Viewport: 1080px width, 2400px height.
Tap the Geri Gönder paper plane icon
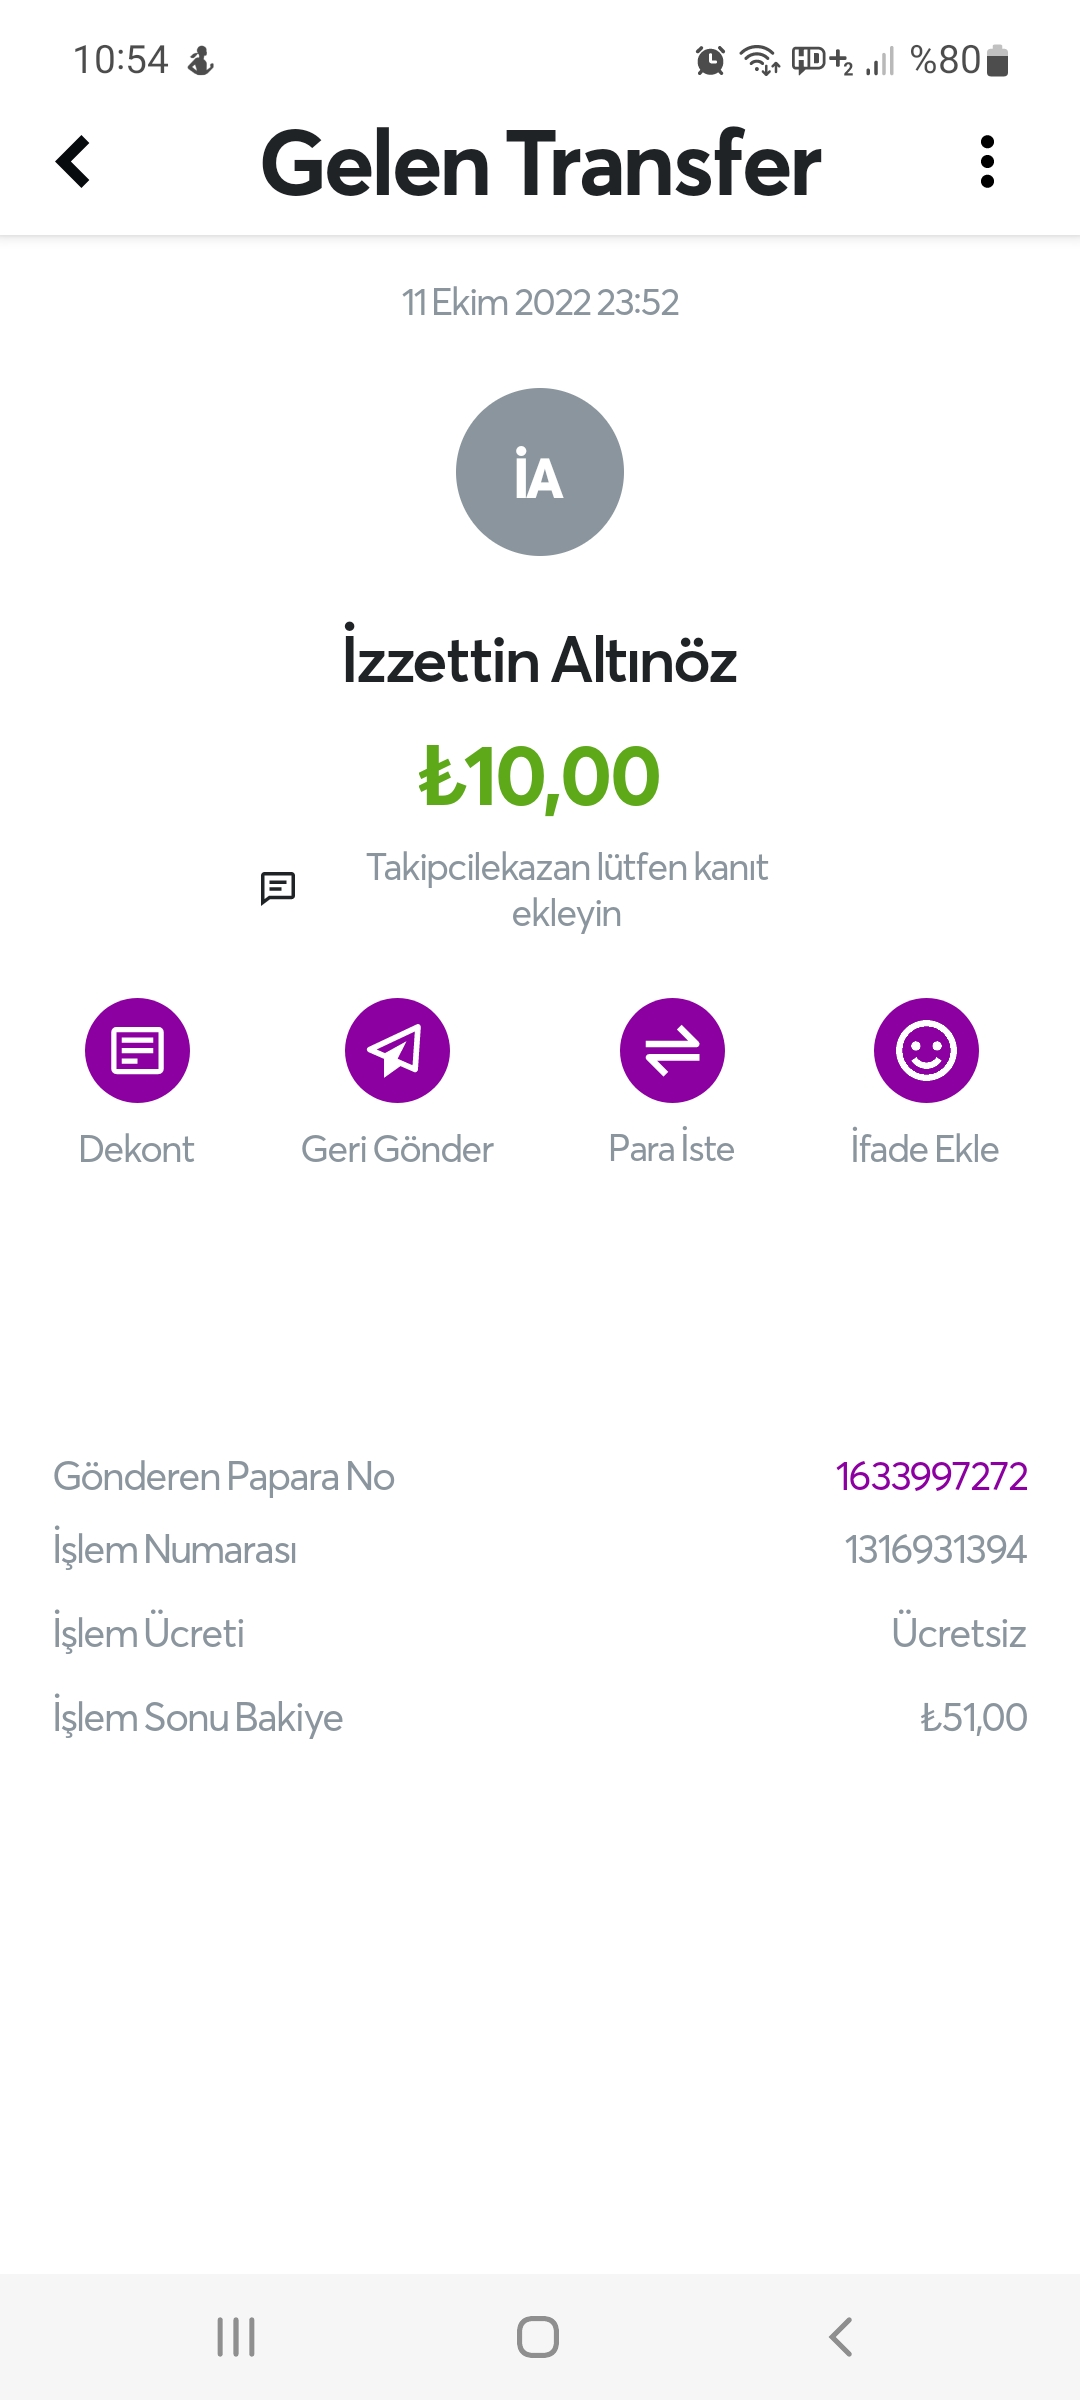click(397, 1050)
